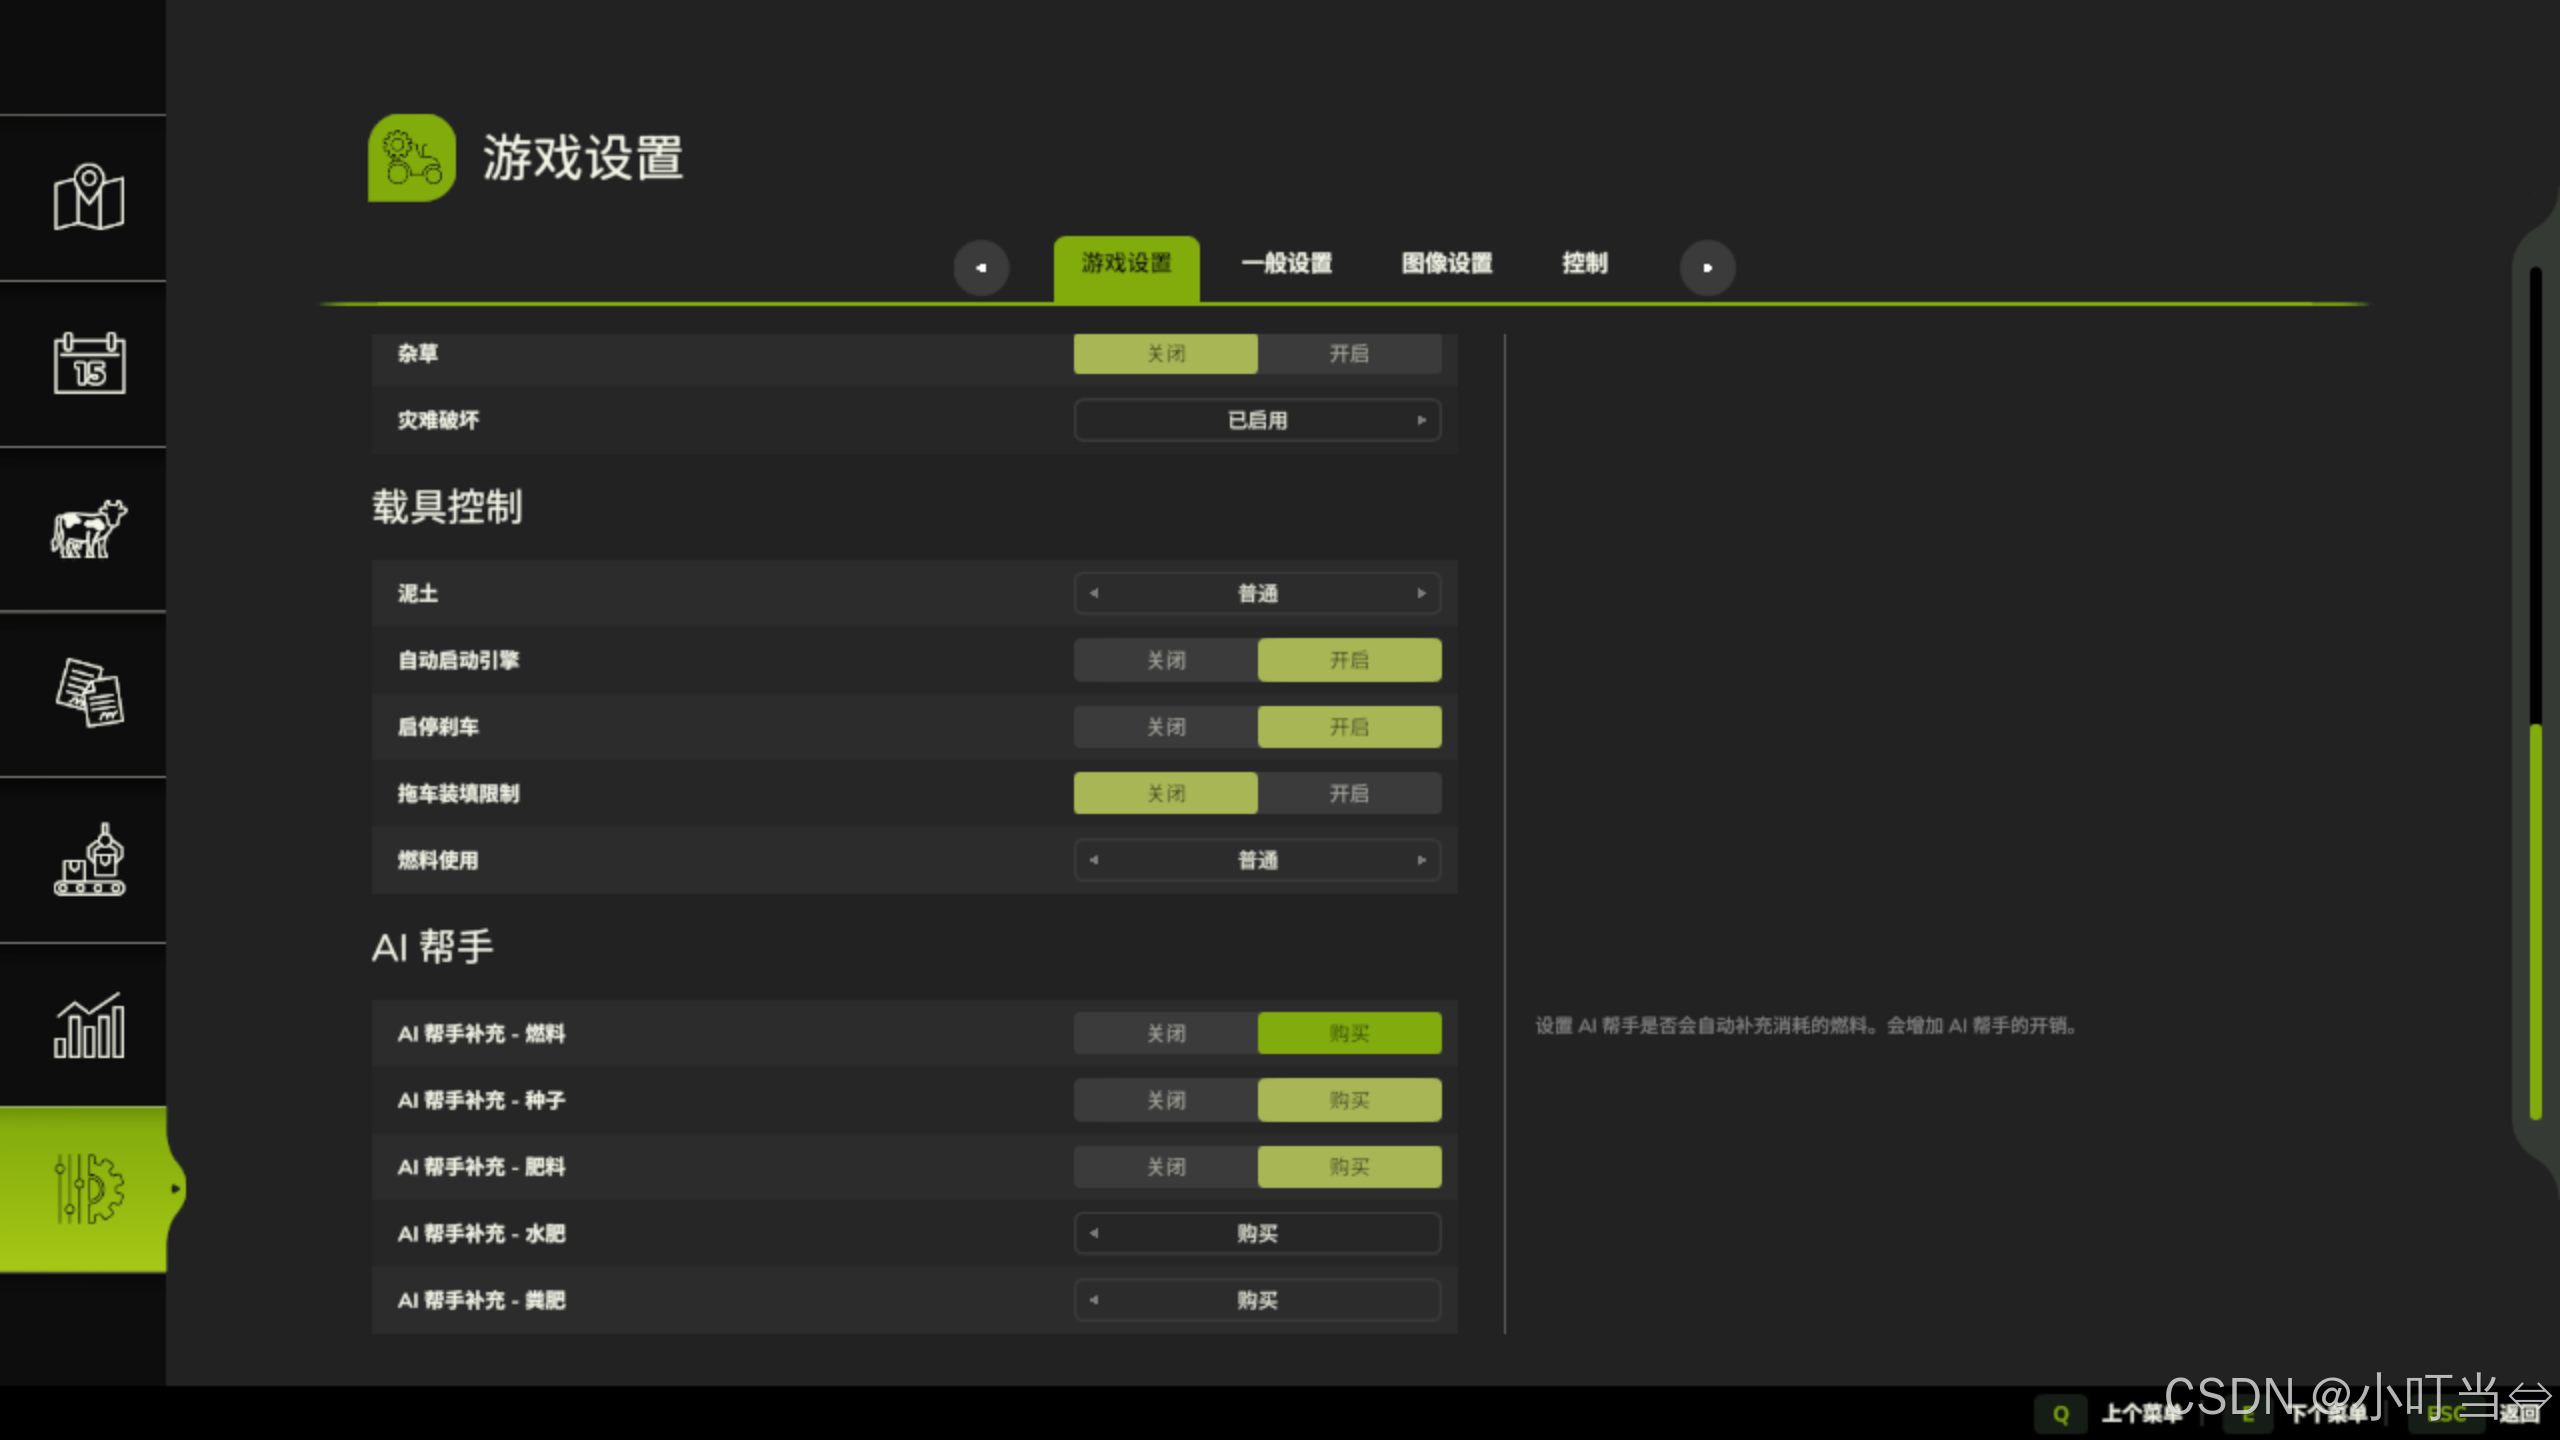Screen dimensions: 2560x1440
Task: Click right arrow of 泥土 selector
Action: (1421, 593)
